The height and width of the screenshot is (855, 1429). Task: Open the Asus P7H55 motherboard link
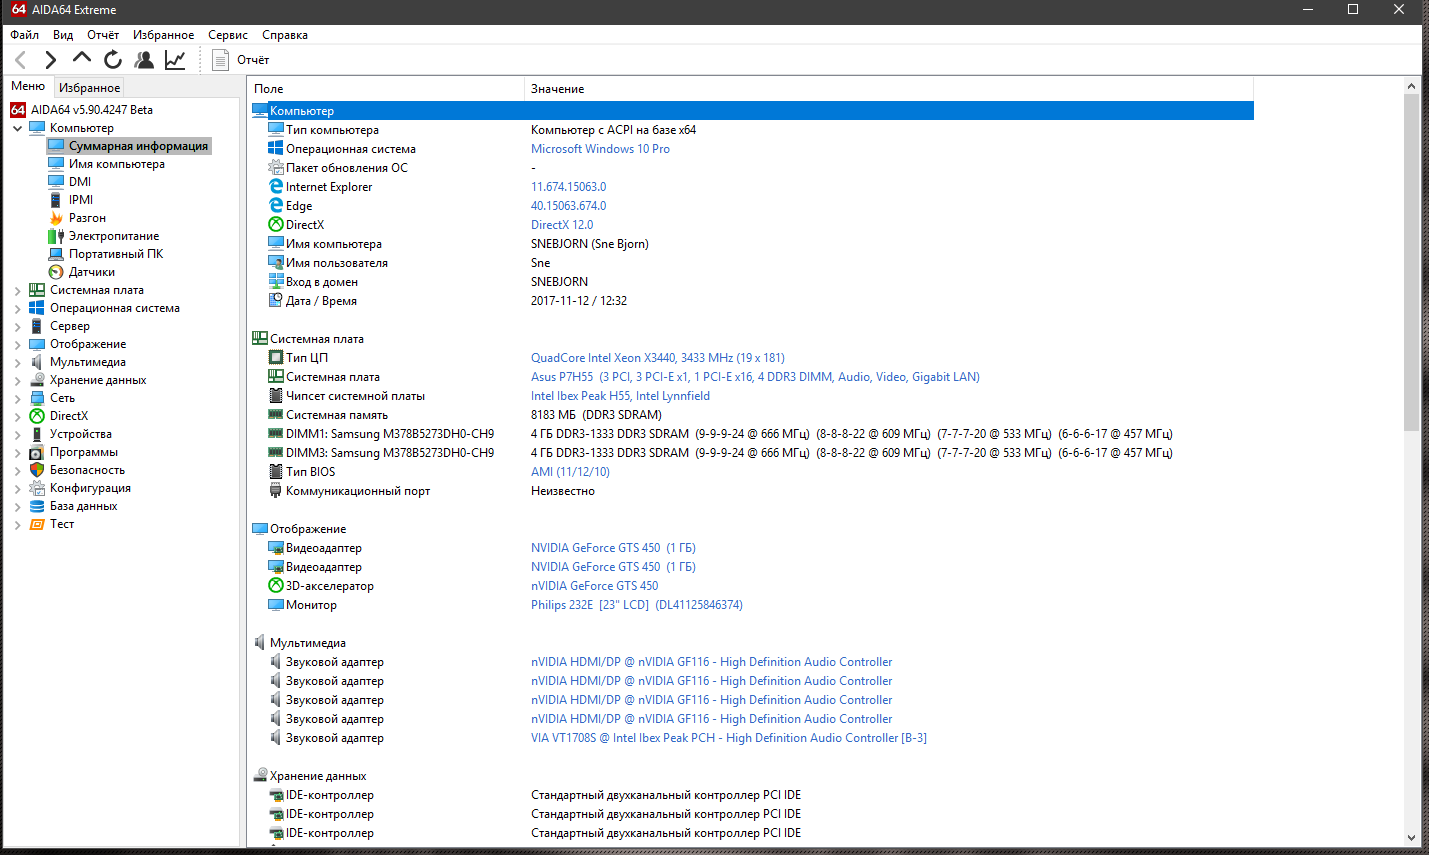pos(755,377)
